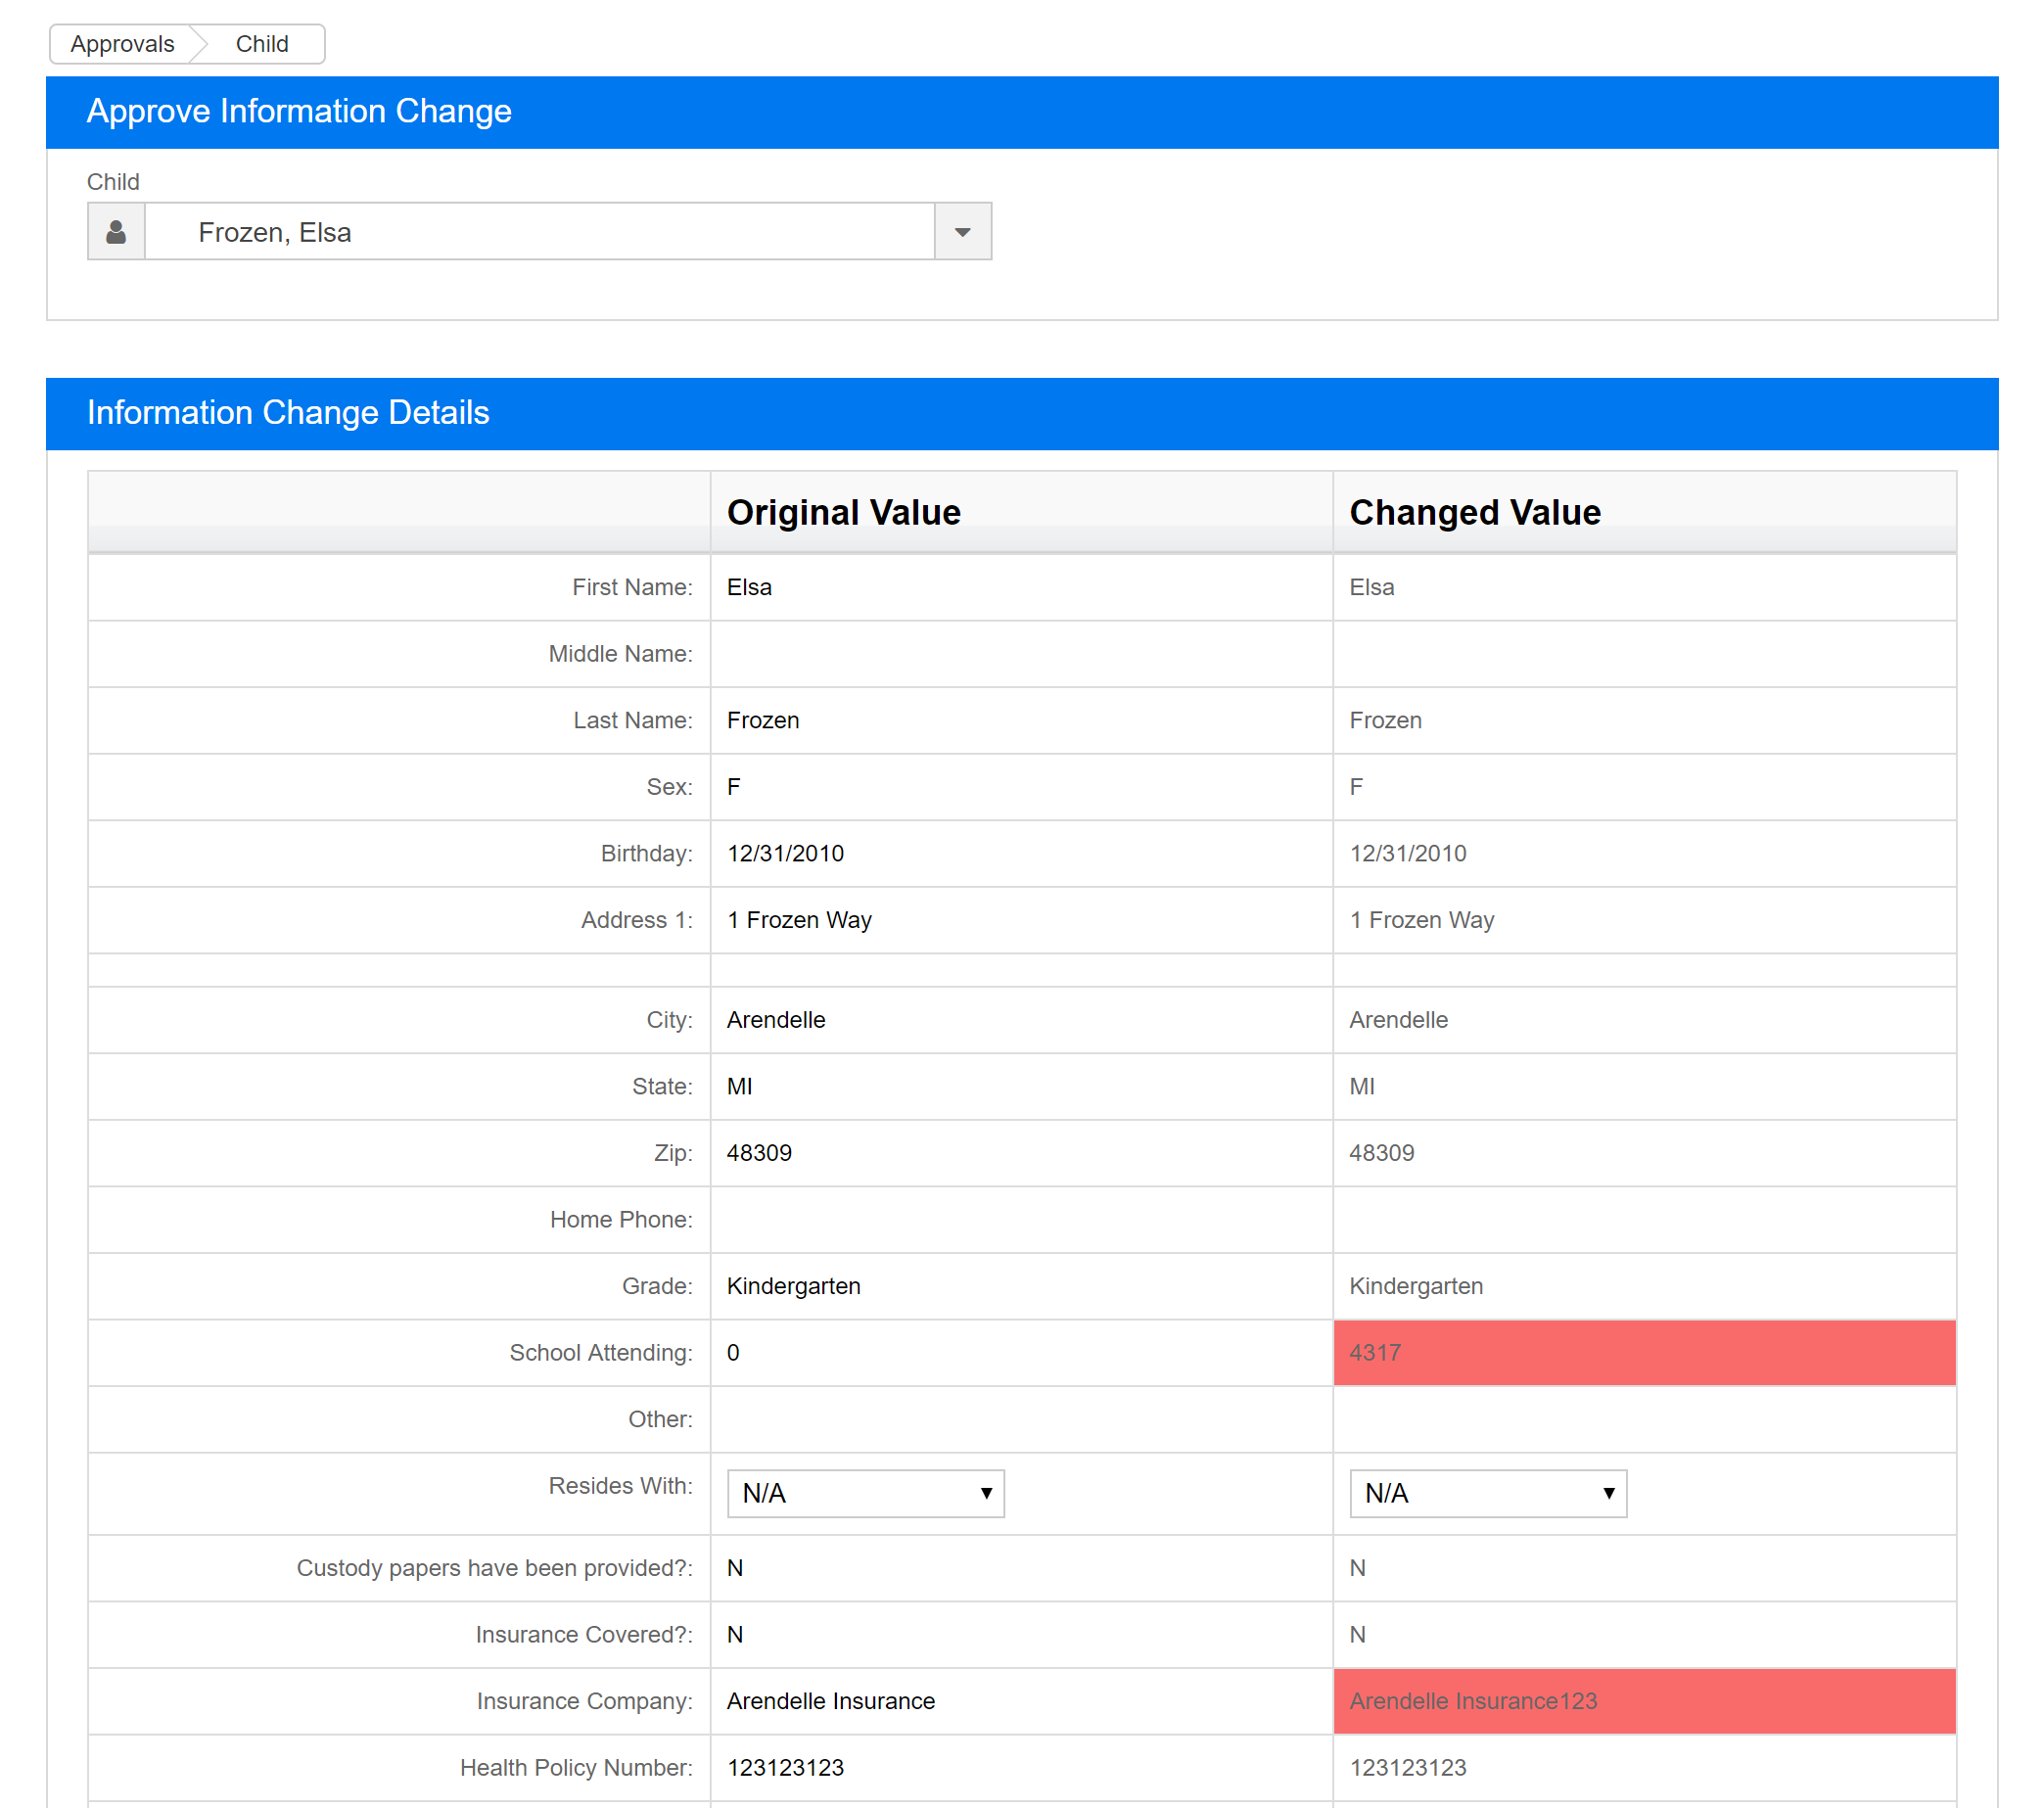Select the original Birthday 12/31/2010 value

coord(785,853)
